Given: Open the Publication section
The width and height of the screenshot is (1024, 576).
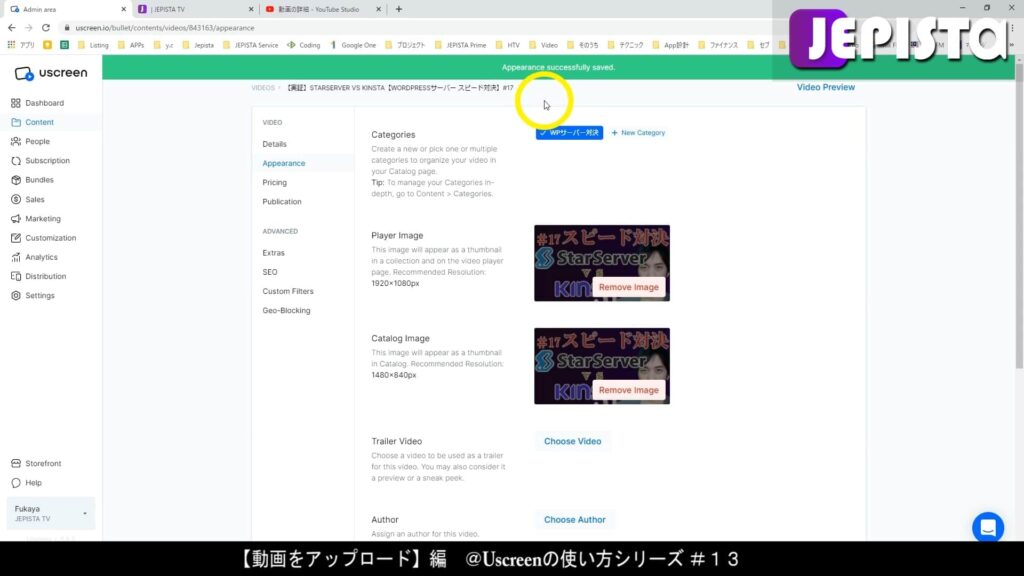Looking at the screenshot, I should [281, 202].
